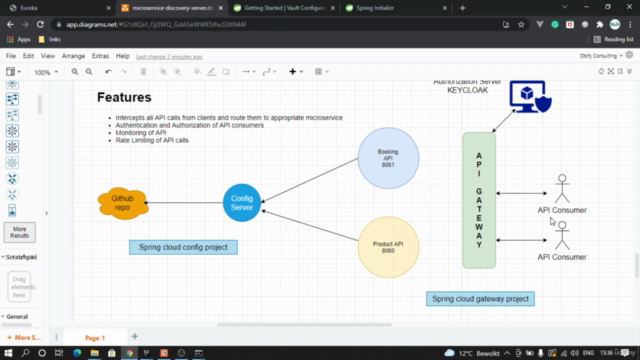The width and height of the screenshot is (640, 360).
Task: Click the redo arrow icon
Action: pos(123,72)
